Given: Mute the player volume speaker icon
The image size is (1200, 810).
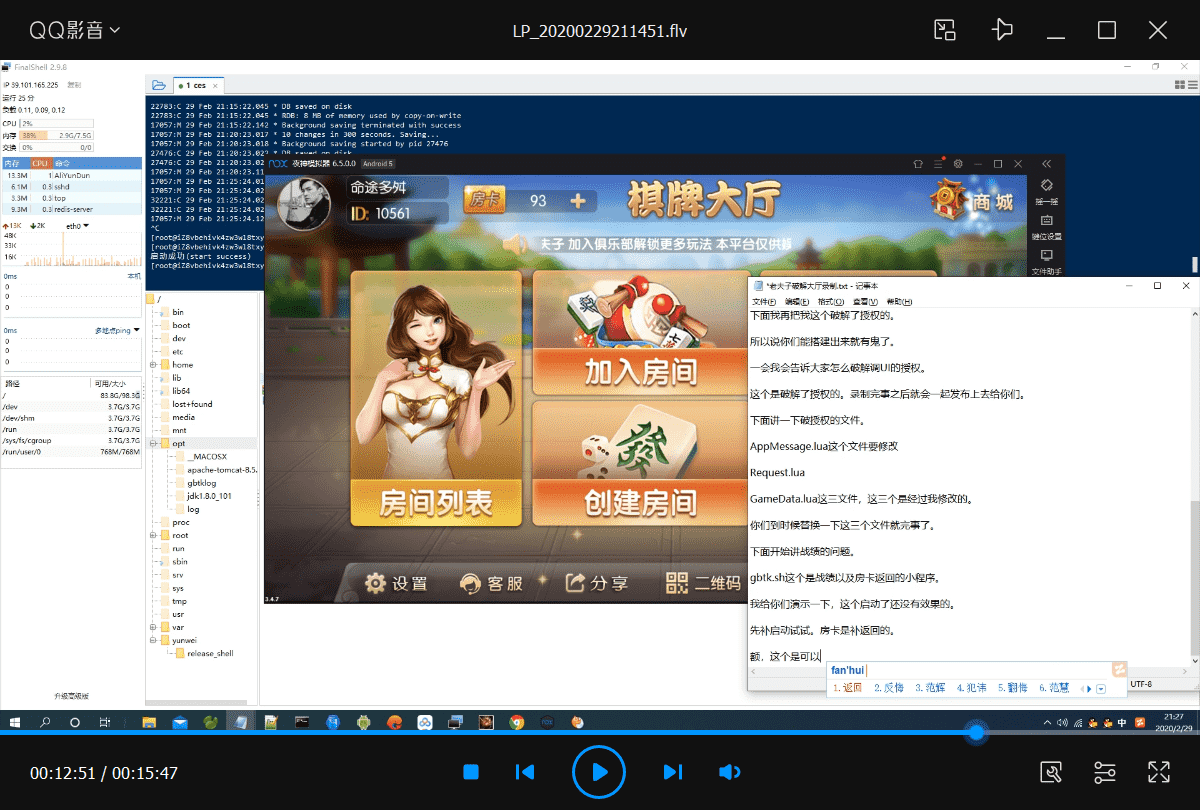Looking at the screenshot, I should tap(730, 772).
